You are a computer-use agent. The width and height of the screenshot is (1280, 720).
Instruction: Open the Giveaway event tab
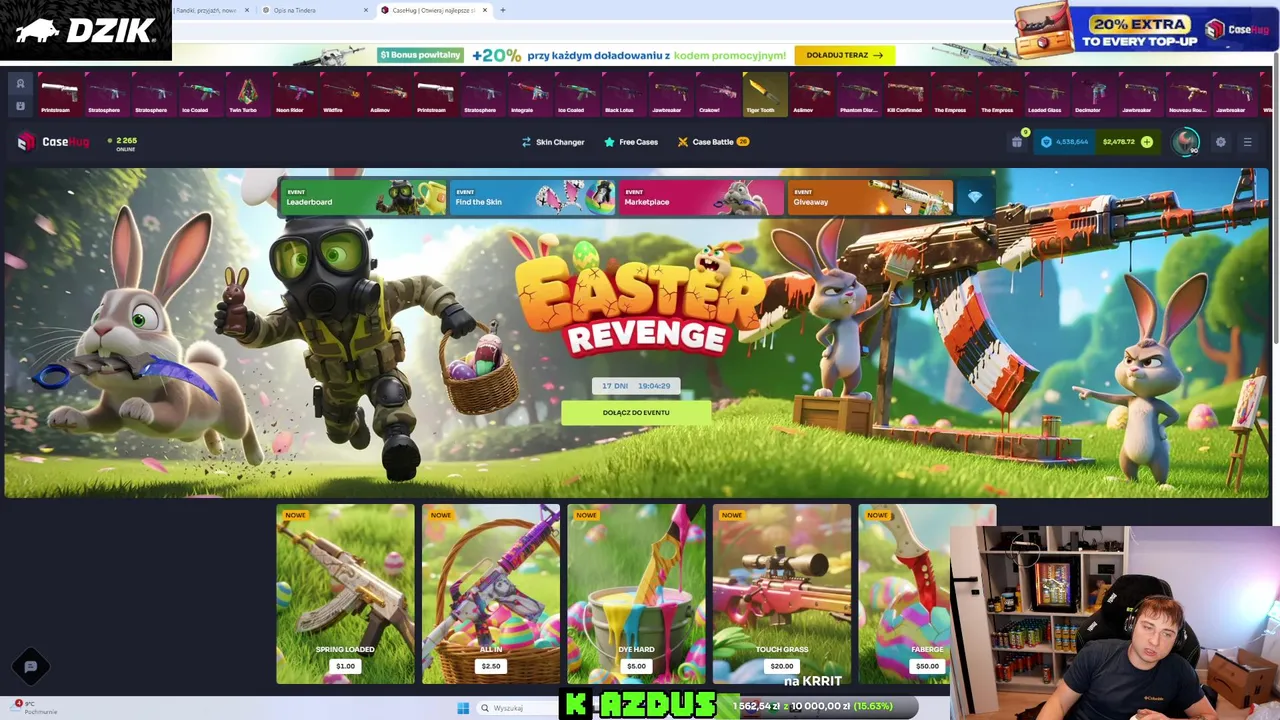(x=869, y=198)
